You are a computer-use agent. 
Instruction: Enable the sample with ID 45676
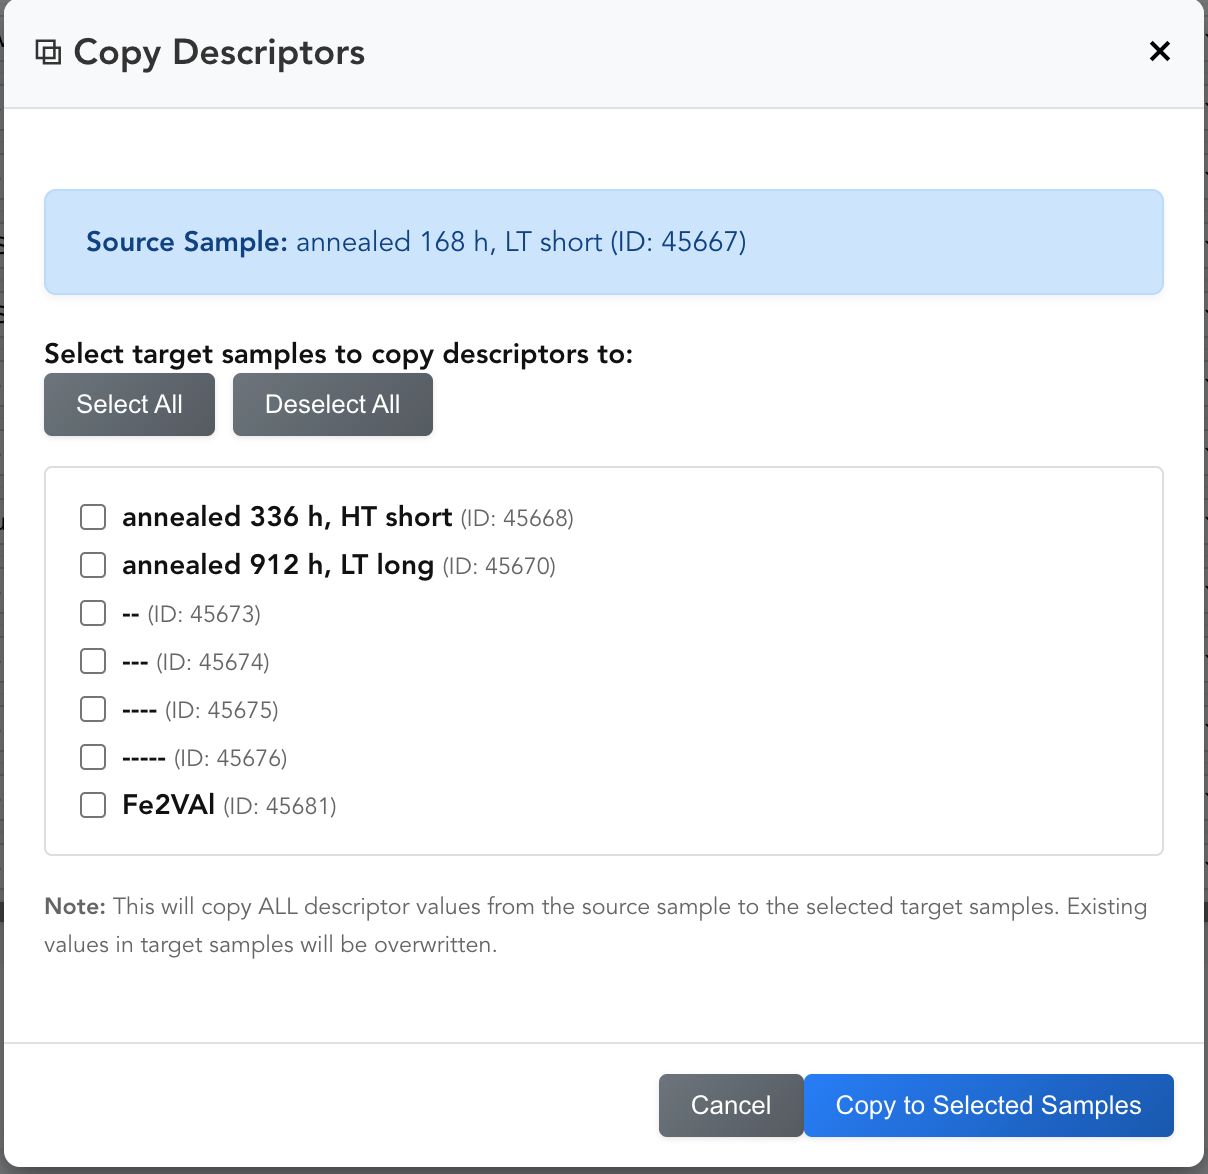[93, 757]
